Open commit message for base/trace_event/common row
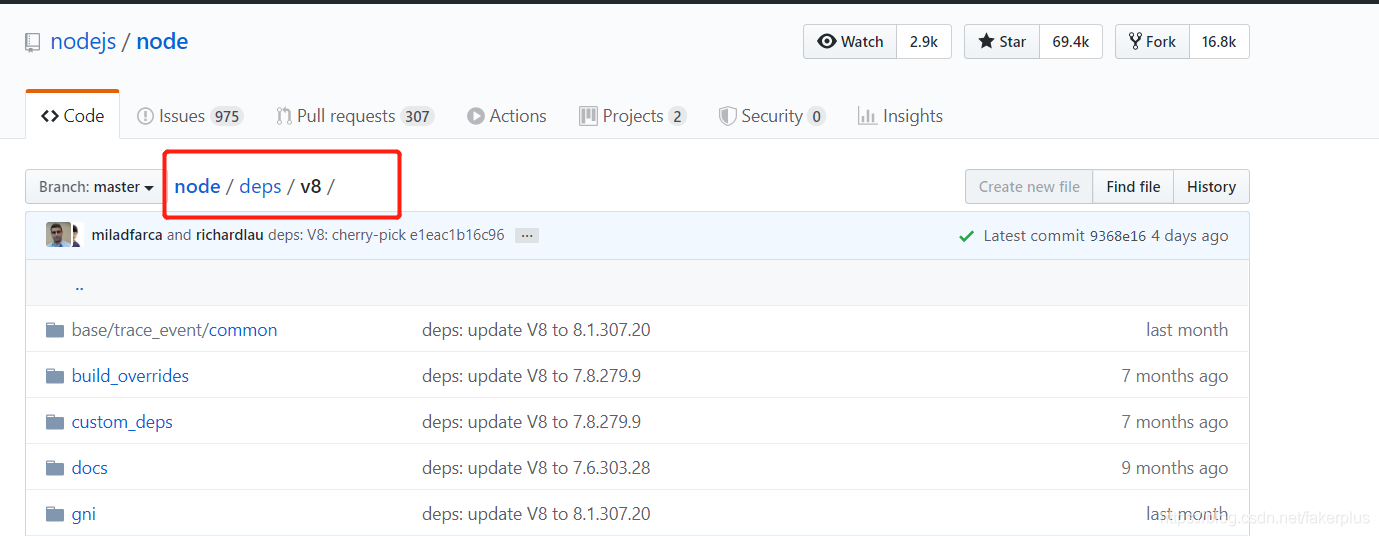This screenshot has width=1379, height=536. pos(536,330)
